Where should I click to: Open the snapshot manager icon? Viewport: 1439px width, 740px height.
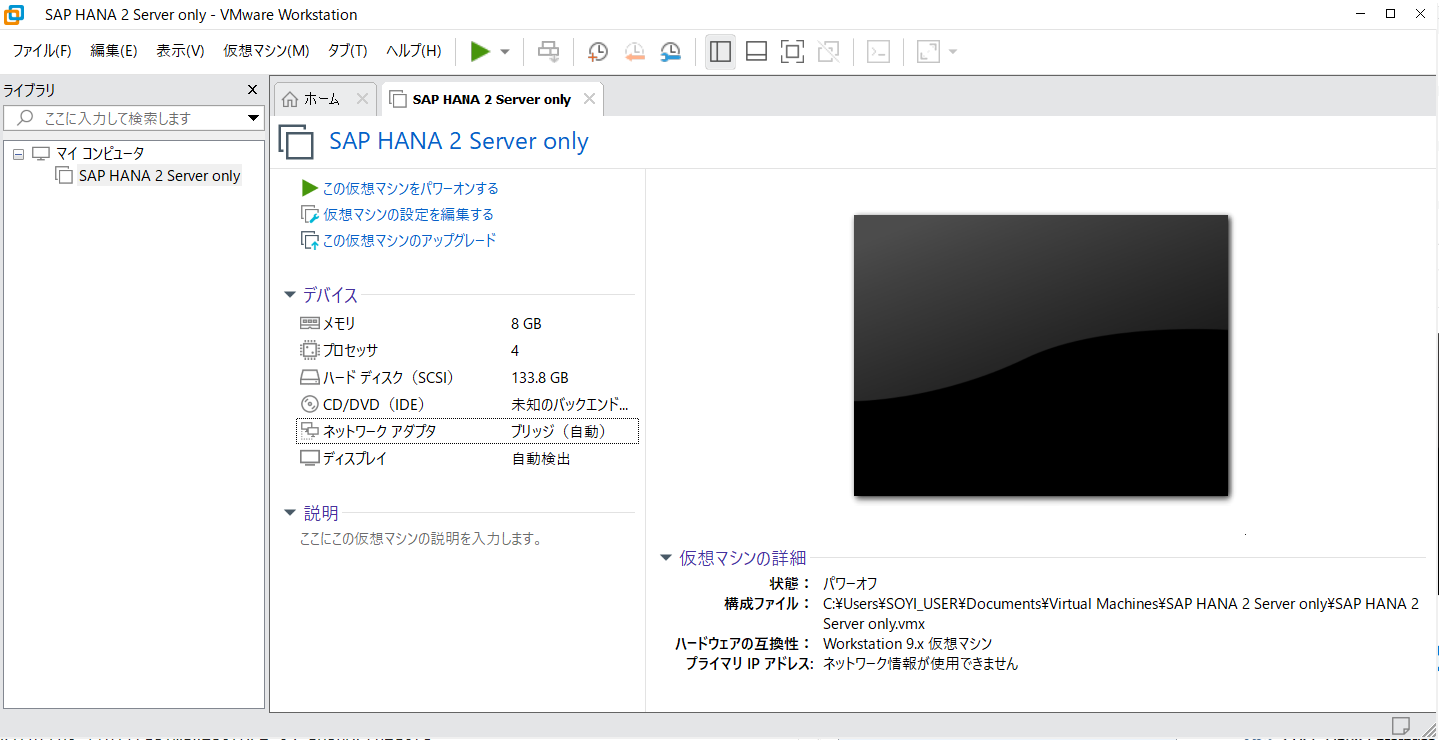pyautogui.click(x=671, y=52)
